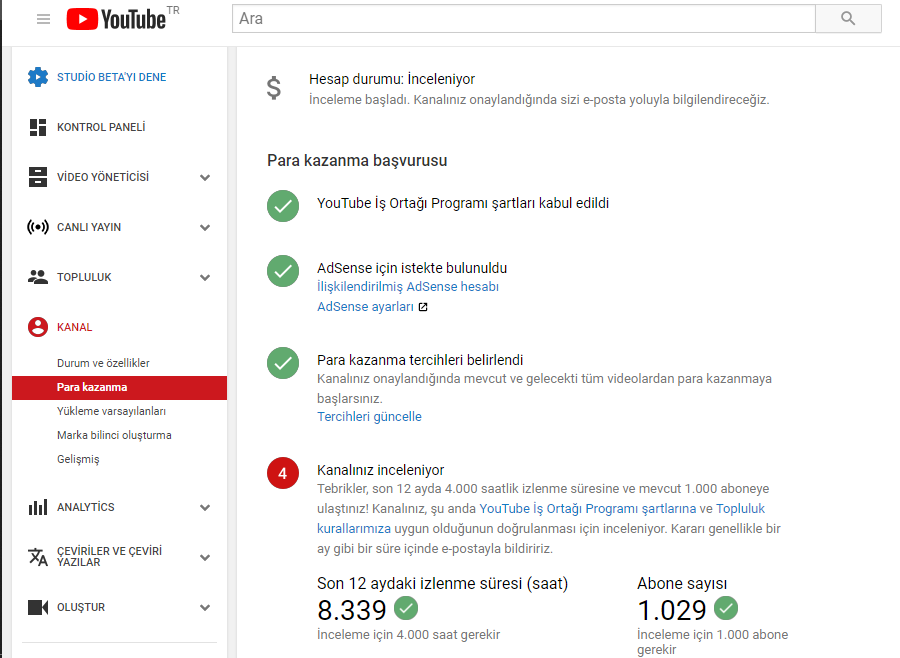Click the Analytics bar chart icon
900x658 pixels.
tap(38, 507)
